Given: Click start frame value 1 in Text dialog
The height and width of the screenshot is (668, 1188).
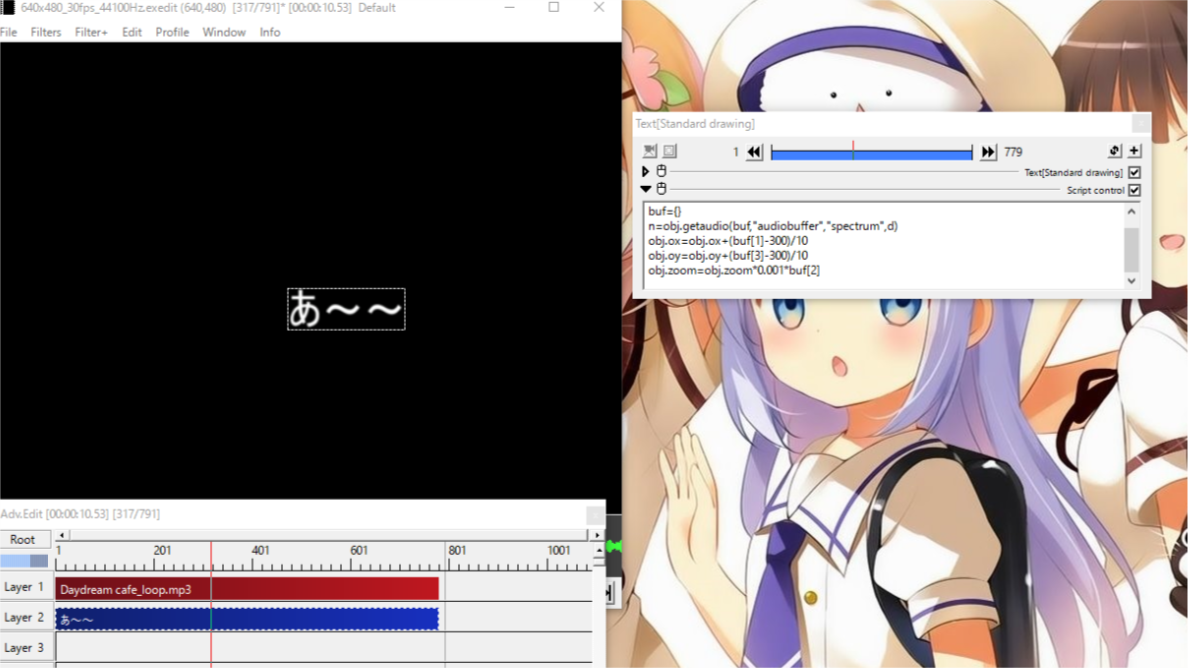Looking at the screenshot, I should pyautogui.click(x=736, y=152).
